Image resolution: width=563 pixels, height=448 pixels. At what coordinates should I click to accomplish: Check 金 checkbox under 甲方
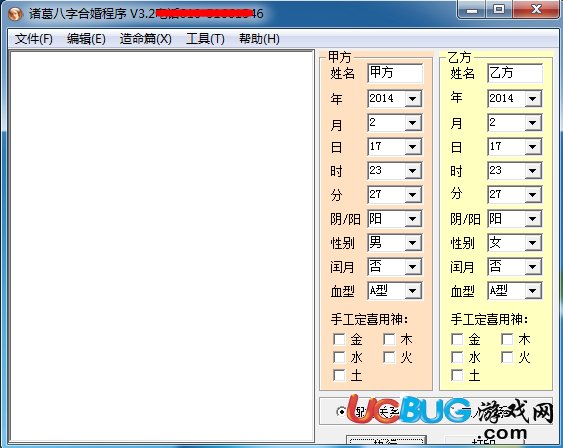[339, 339]
